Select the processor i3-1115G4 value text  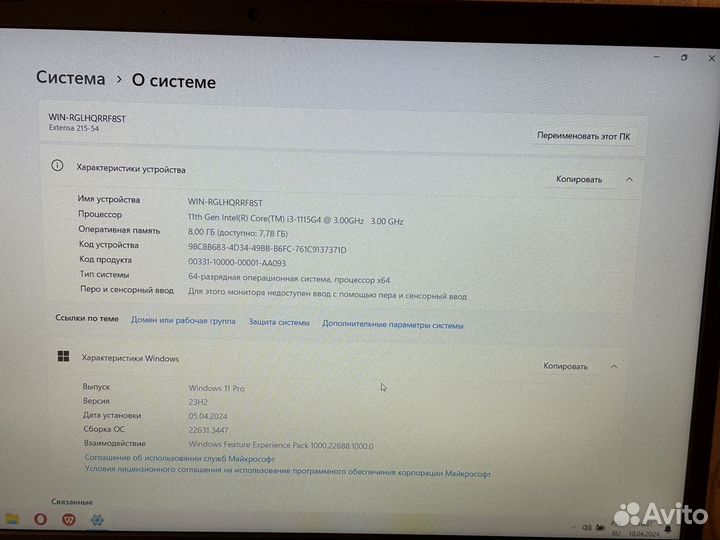tap(295, 219)
